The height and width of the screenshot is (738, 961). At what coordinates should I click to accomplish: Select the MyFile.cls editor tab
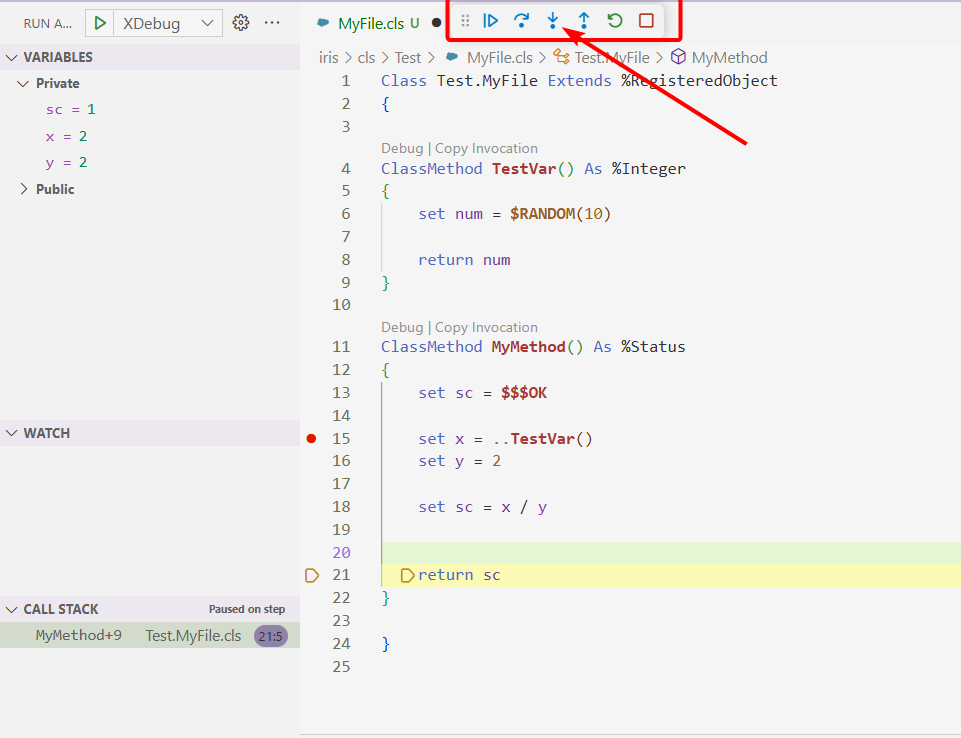[x=371, y=22]
